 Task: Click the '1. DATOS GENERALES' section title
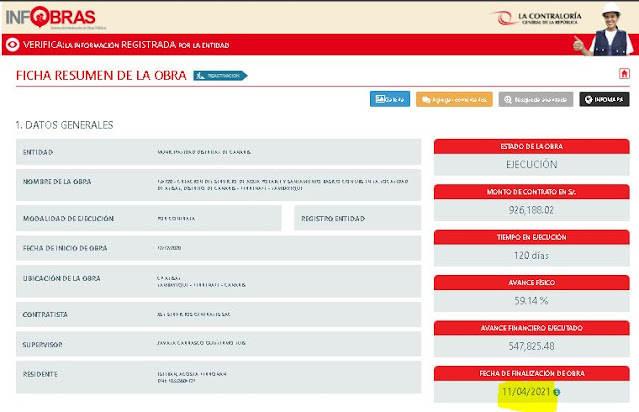click(64, 125)
